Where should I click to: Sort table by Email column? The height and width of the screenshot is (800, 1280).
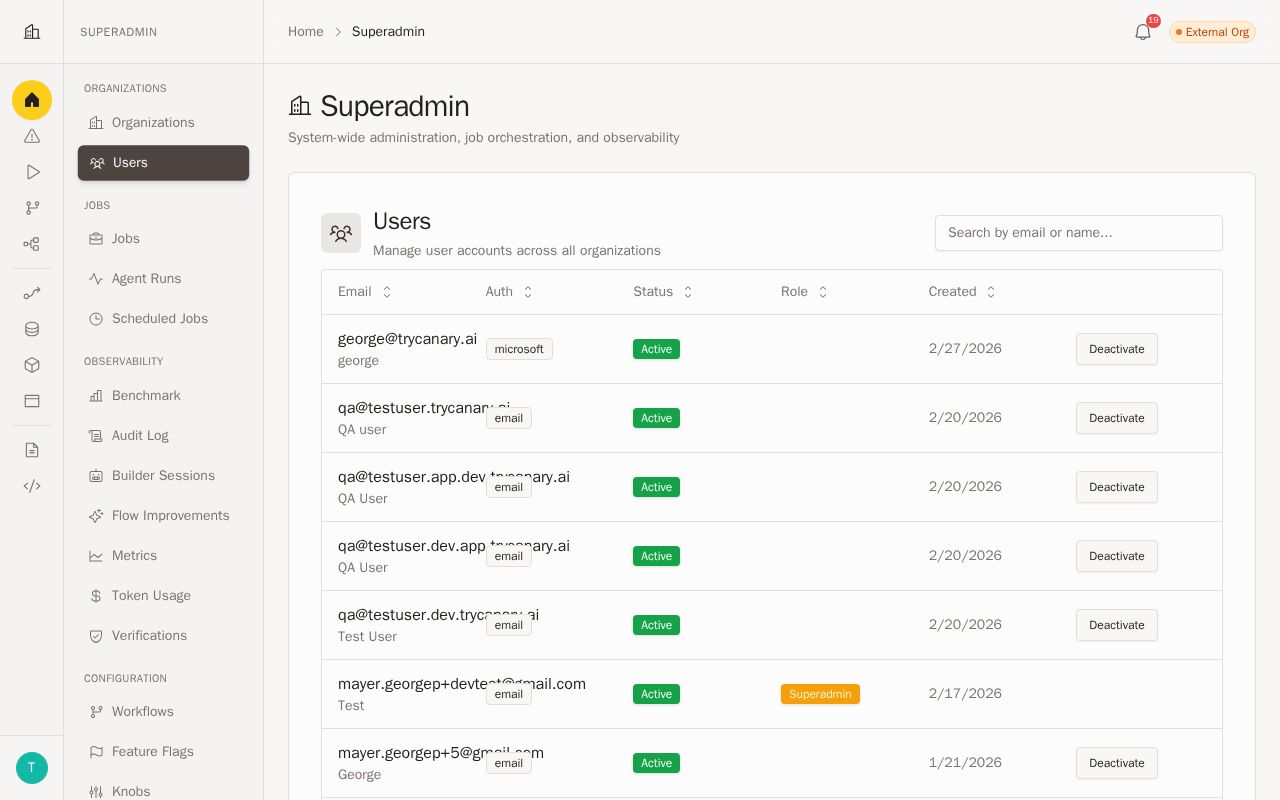pos(366,292)
